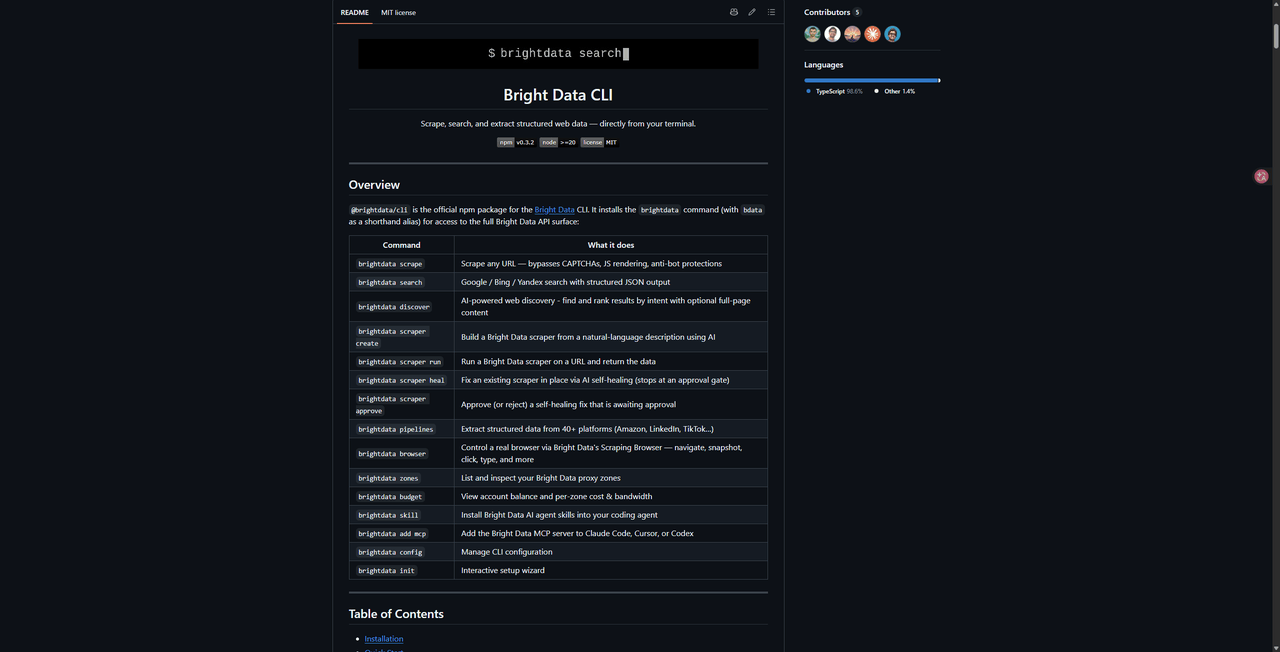Click the page vertical scrollbar thumb
Screen dimensions: 1280x652
1275,35
